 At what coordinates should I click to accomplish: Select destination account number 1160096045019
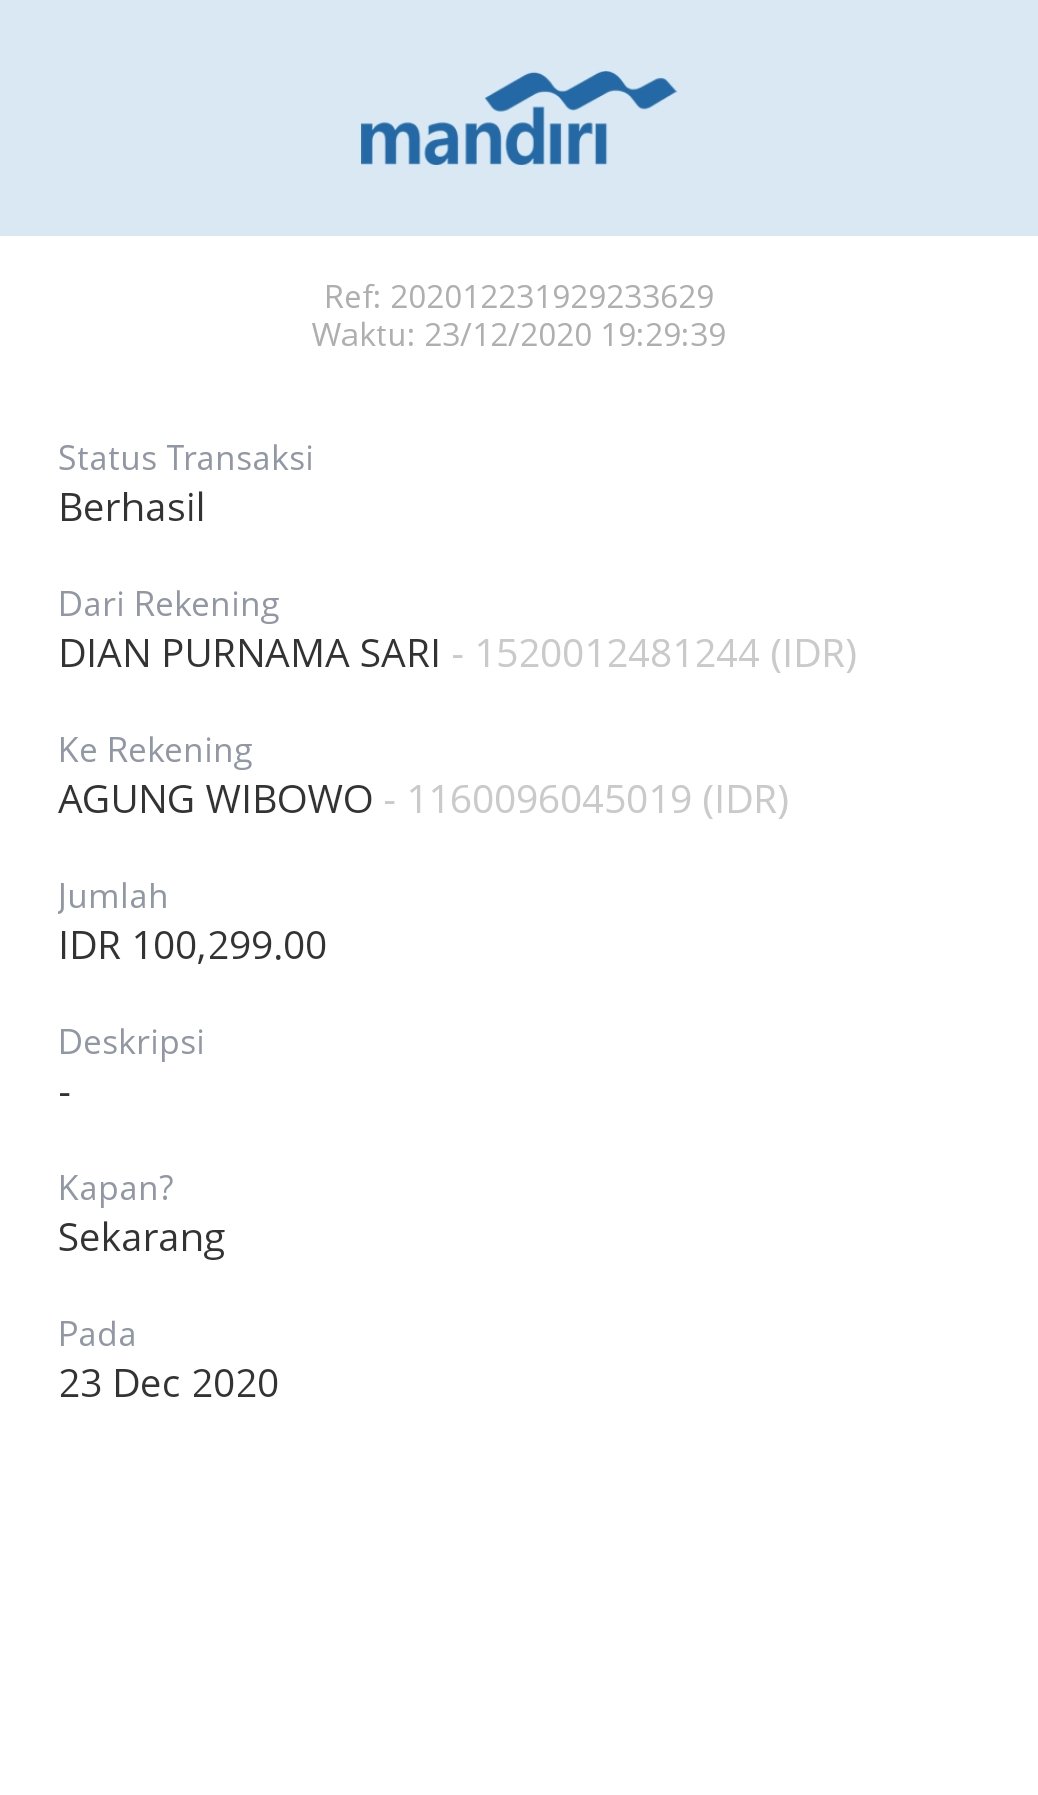click(549, 800)
